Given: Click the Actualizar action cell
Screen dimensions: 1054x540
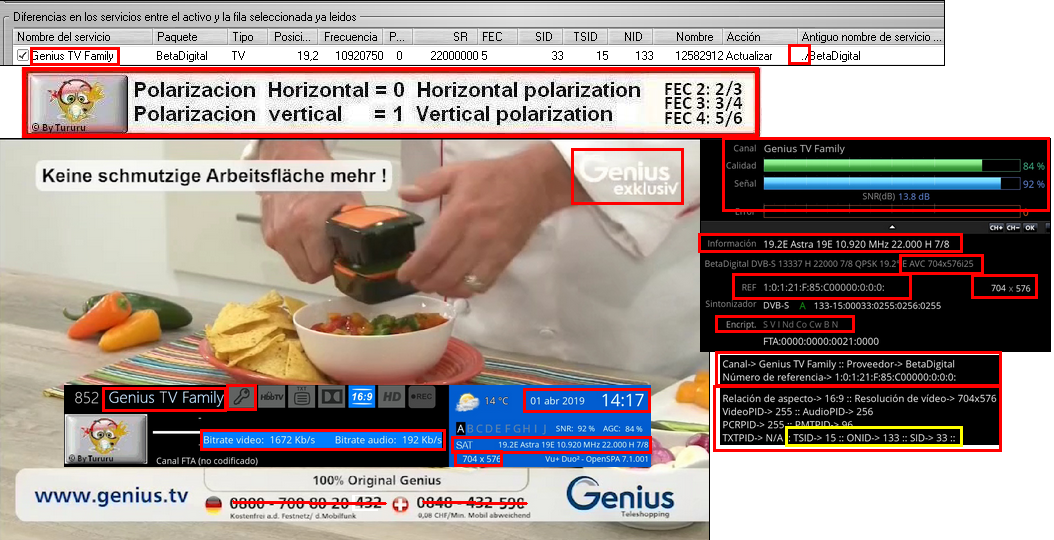Looking at the screenshot, I should tap(749, 56).
